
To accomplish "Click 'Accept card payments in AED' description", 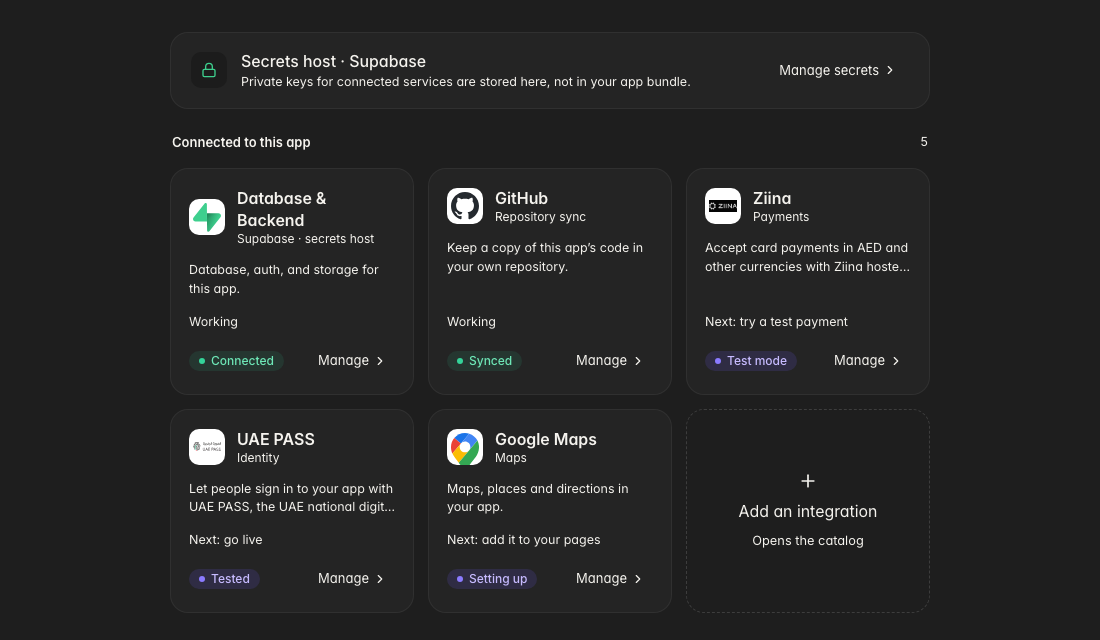I will 807,258.
